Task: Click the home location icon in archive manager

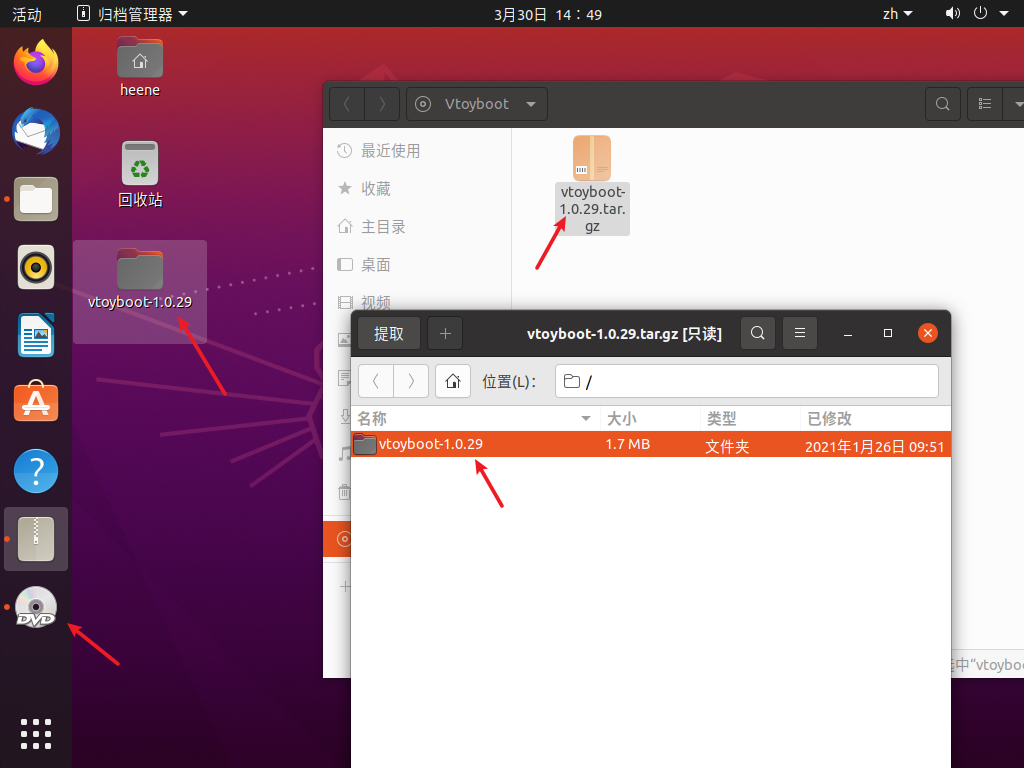Action: click(x=453, y=381)
